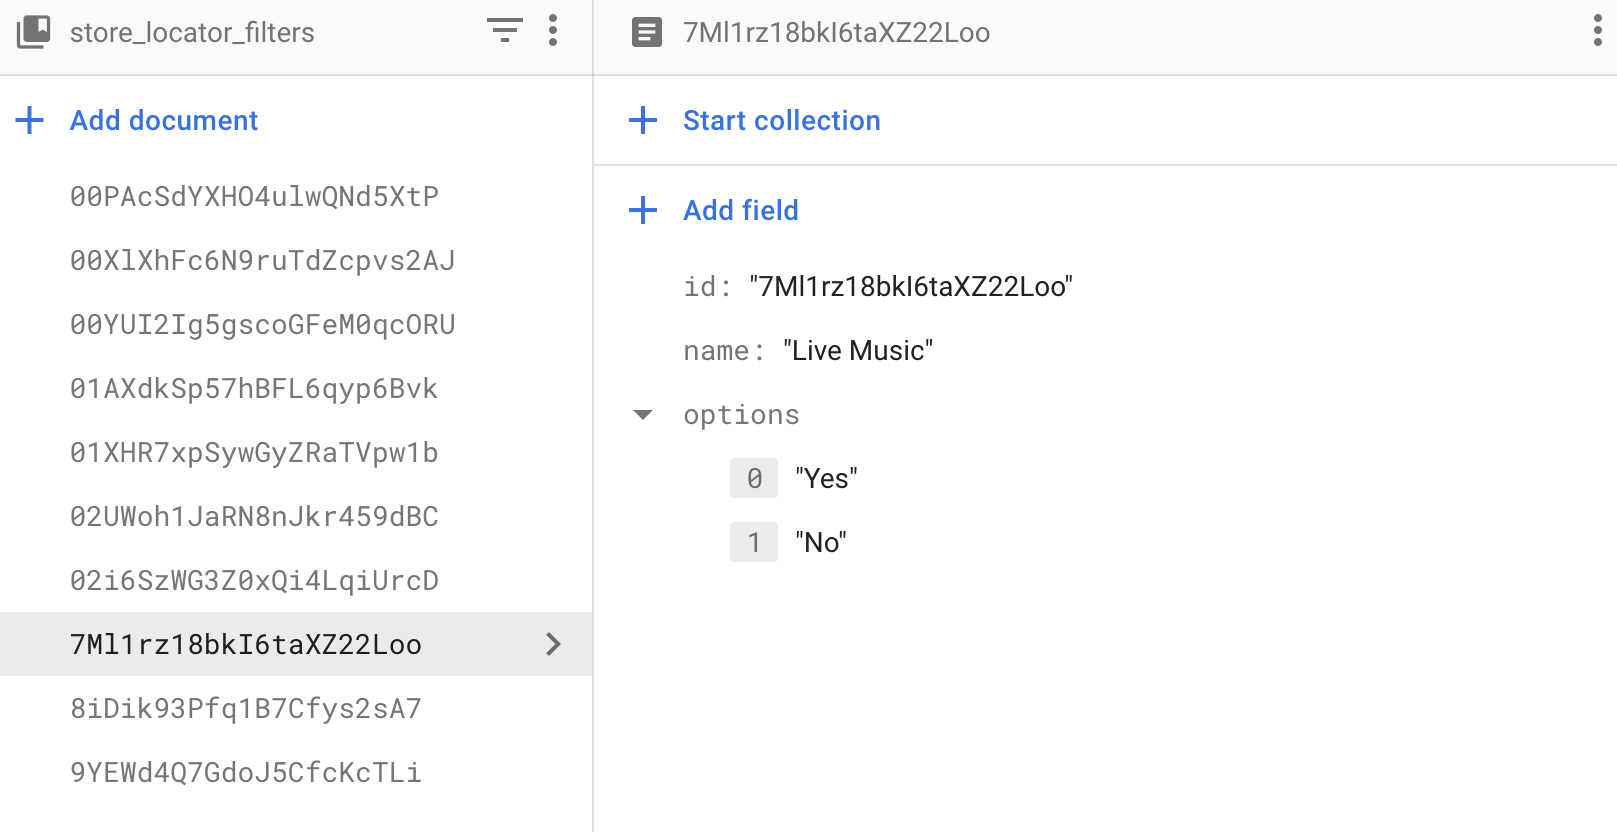
Task: Click the document icon in header
Action: pyautogui.click(x=647, y=33)
